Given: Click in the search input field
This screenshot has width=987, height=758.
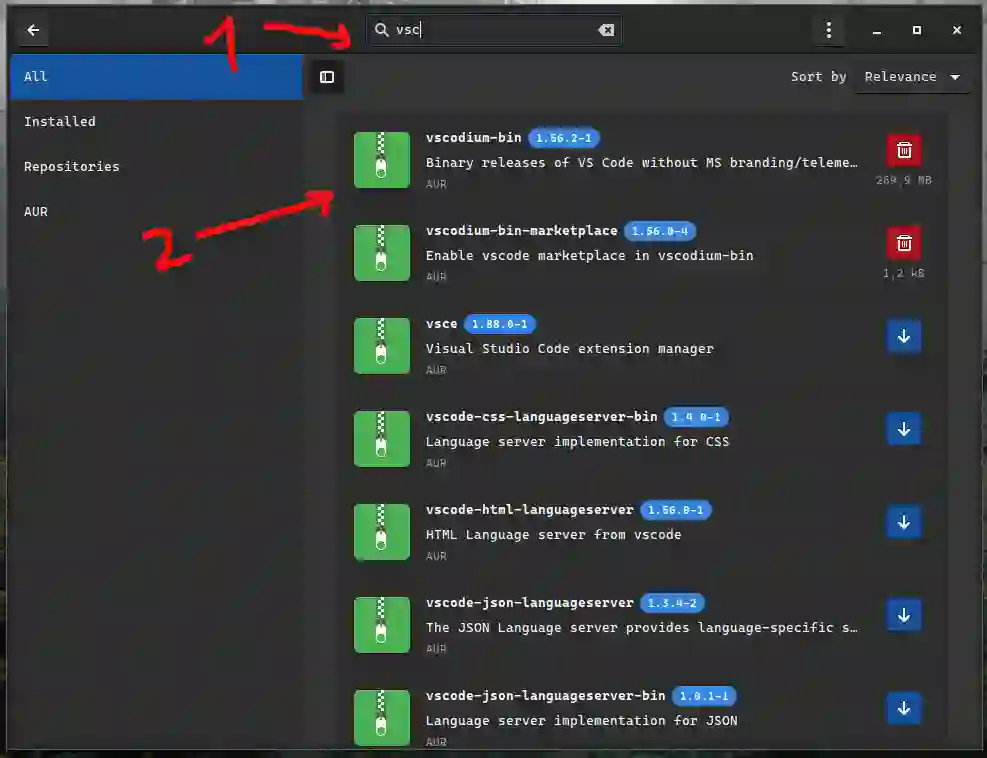Looking at the screenshot, I should click(494, 30).
